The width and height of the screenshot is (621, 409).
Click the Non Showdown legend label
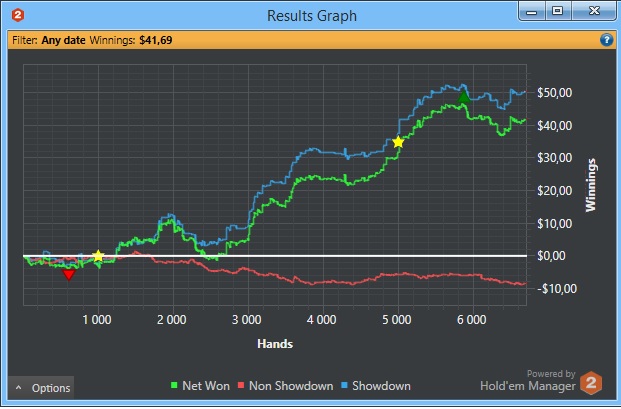[291, 386]
